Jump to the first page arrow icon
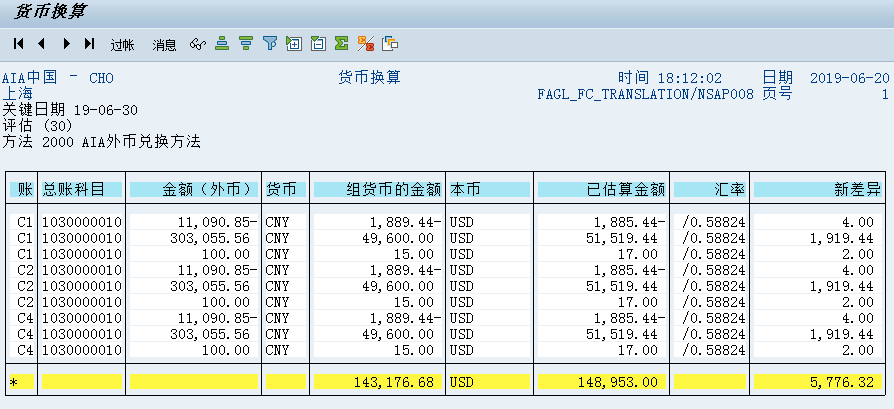 19,43
